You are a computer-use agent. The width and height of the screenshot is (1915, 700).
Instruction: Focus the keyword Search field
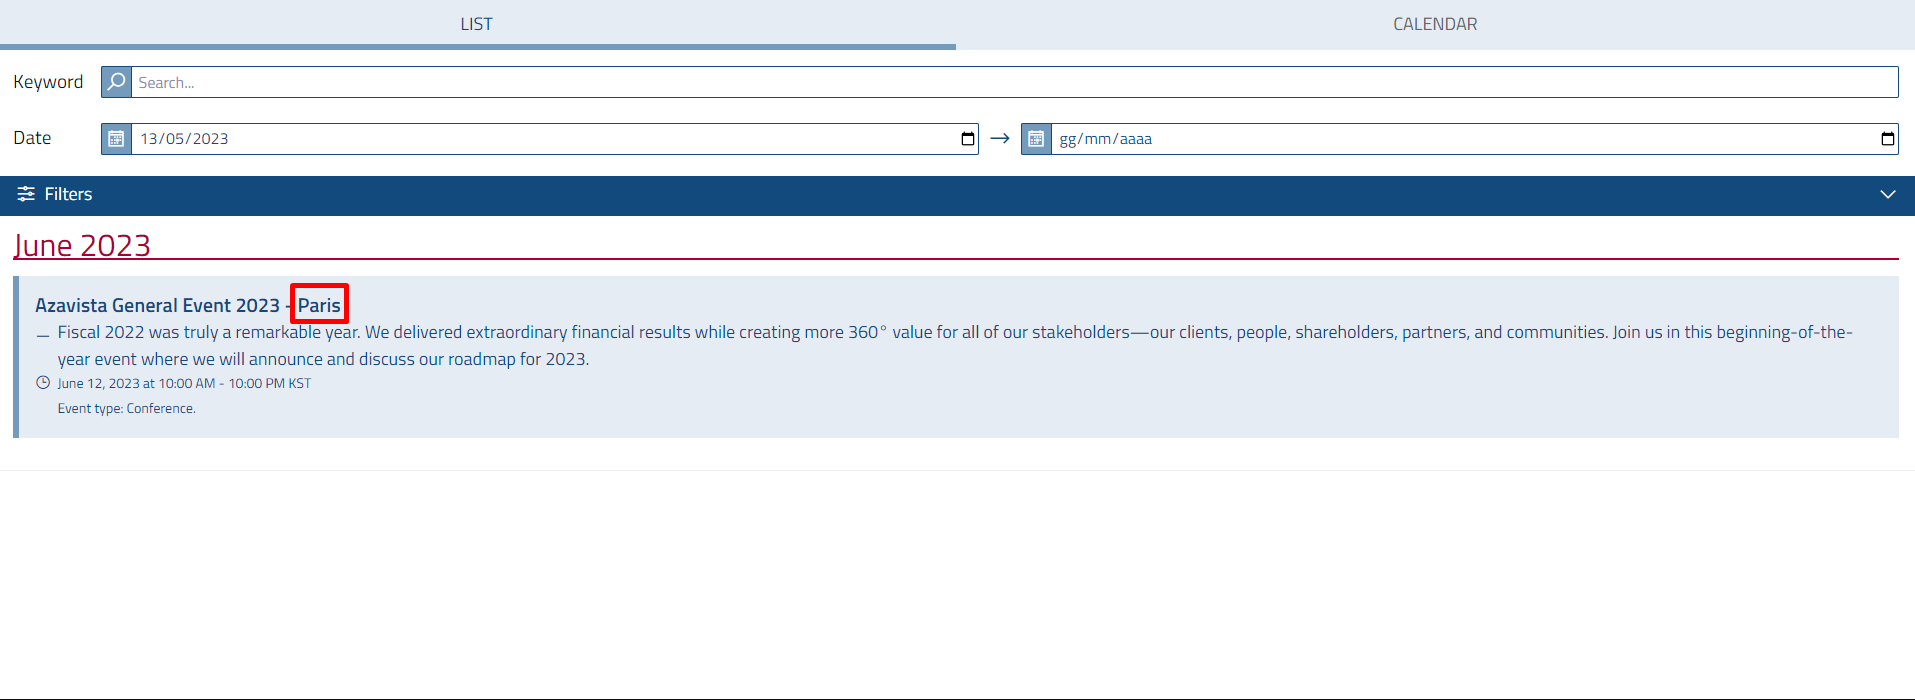(x=1014, y=82)
